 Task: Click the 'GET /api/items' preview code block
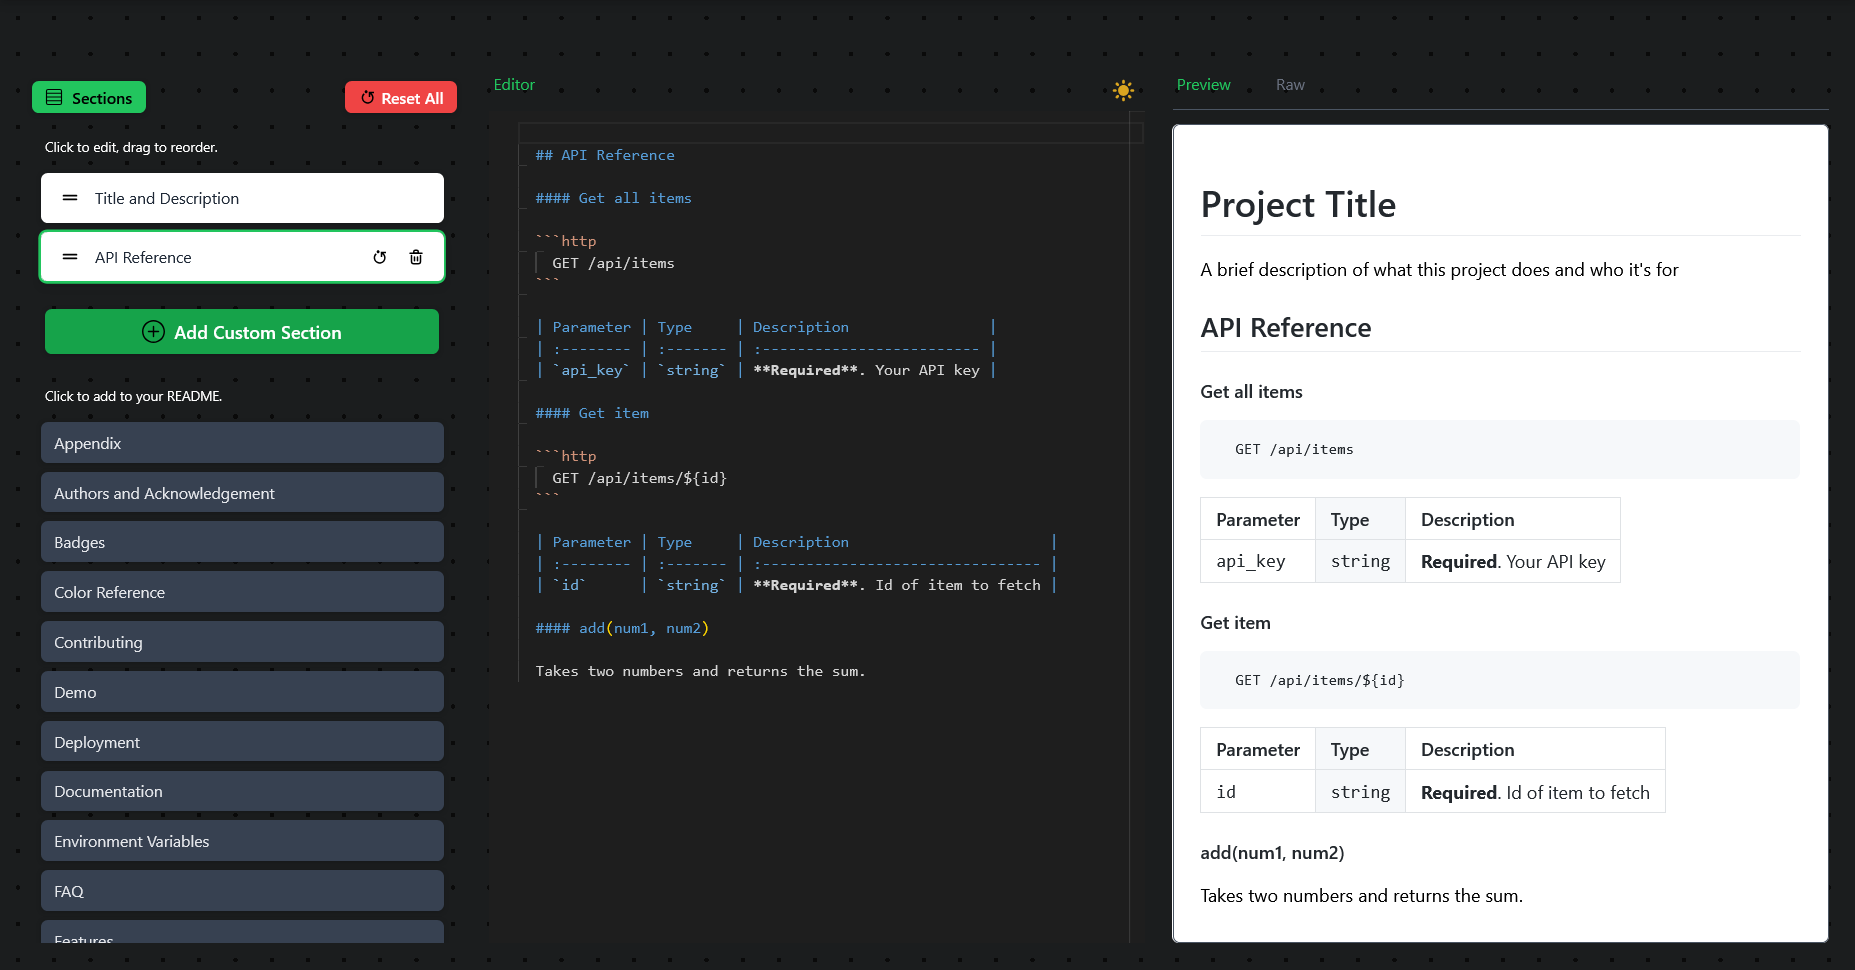tap(1499, 449)
